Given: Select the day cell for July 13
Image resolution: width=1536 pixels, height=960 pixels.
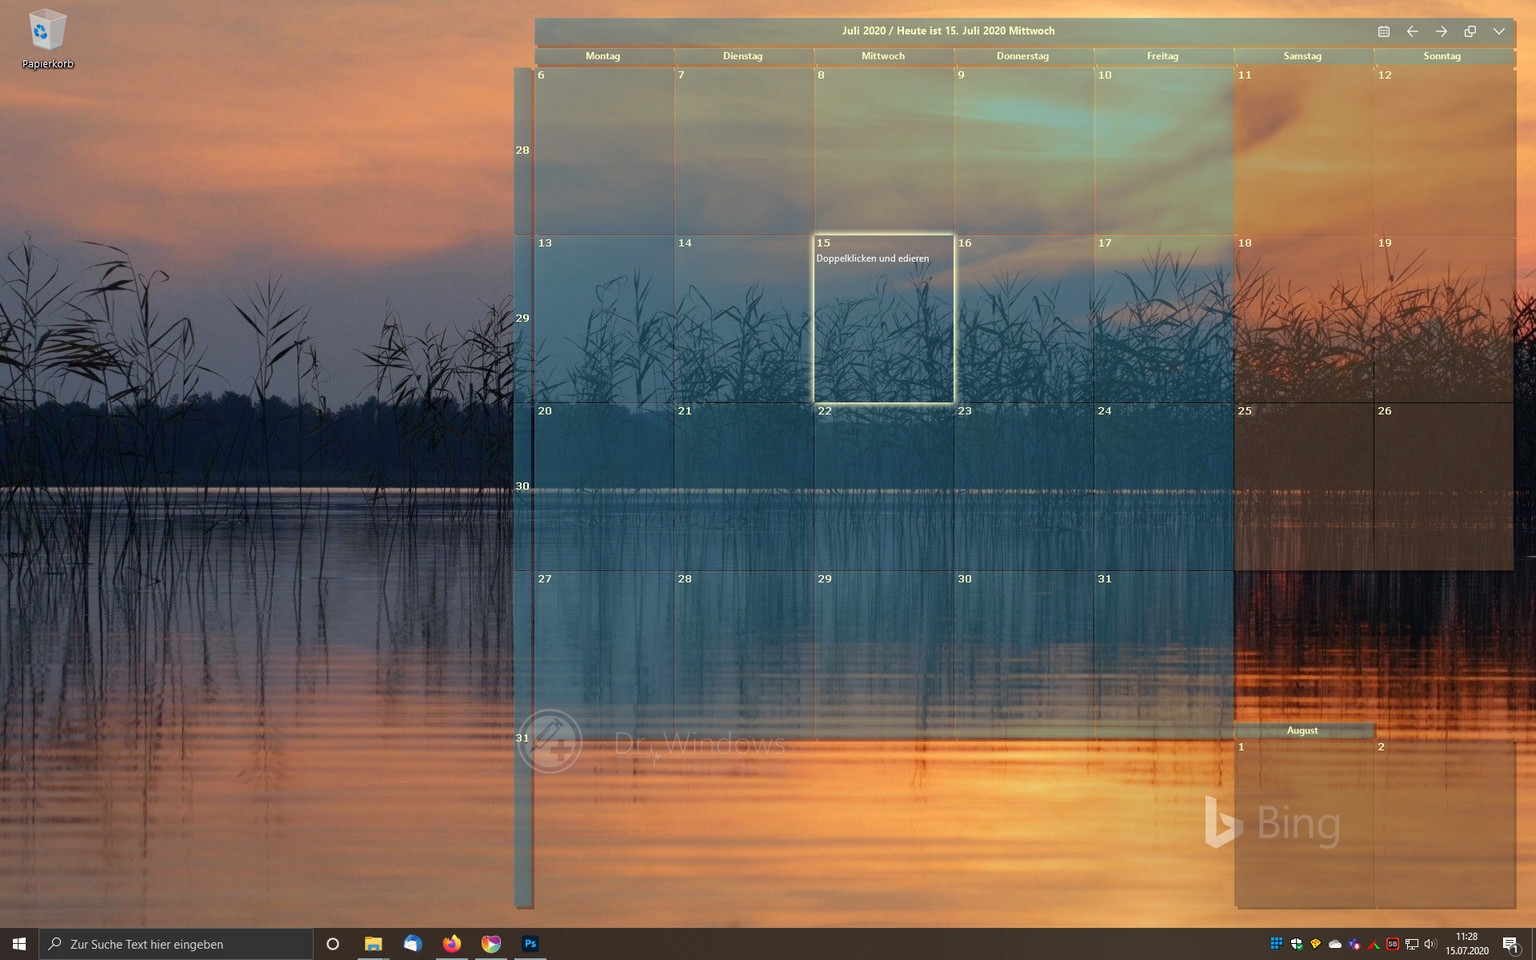Looking at the screenshot, I should coord(604,319).
